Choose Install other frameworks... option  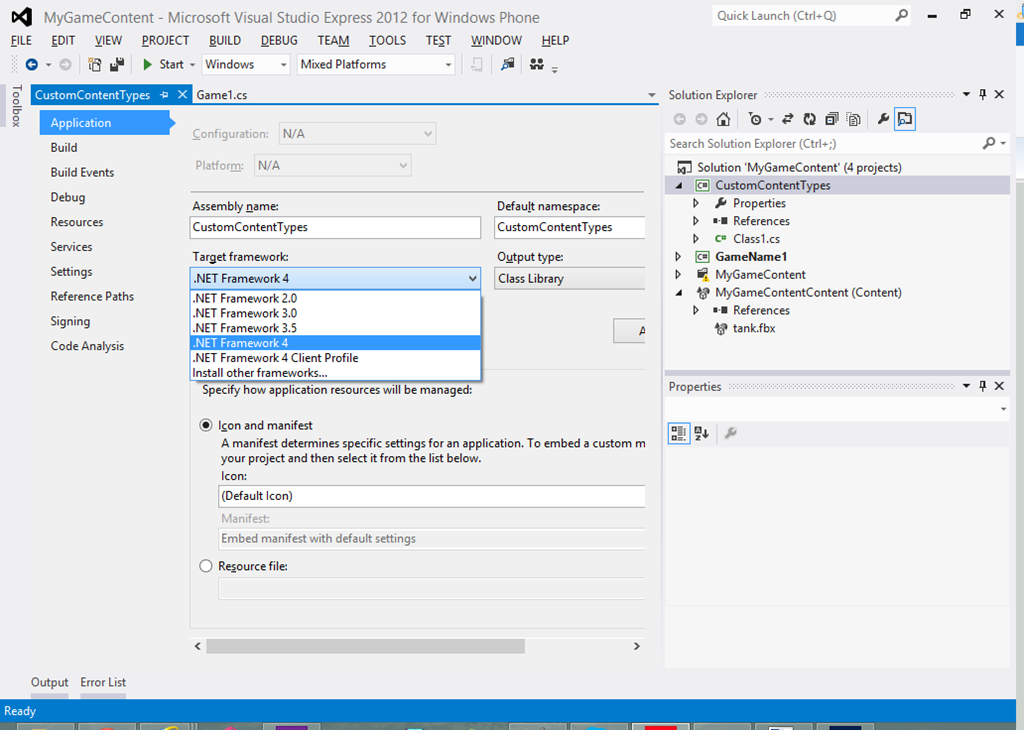click(336, 373)
